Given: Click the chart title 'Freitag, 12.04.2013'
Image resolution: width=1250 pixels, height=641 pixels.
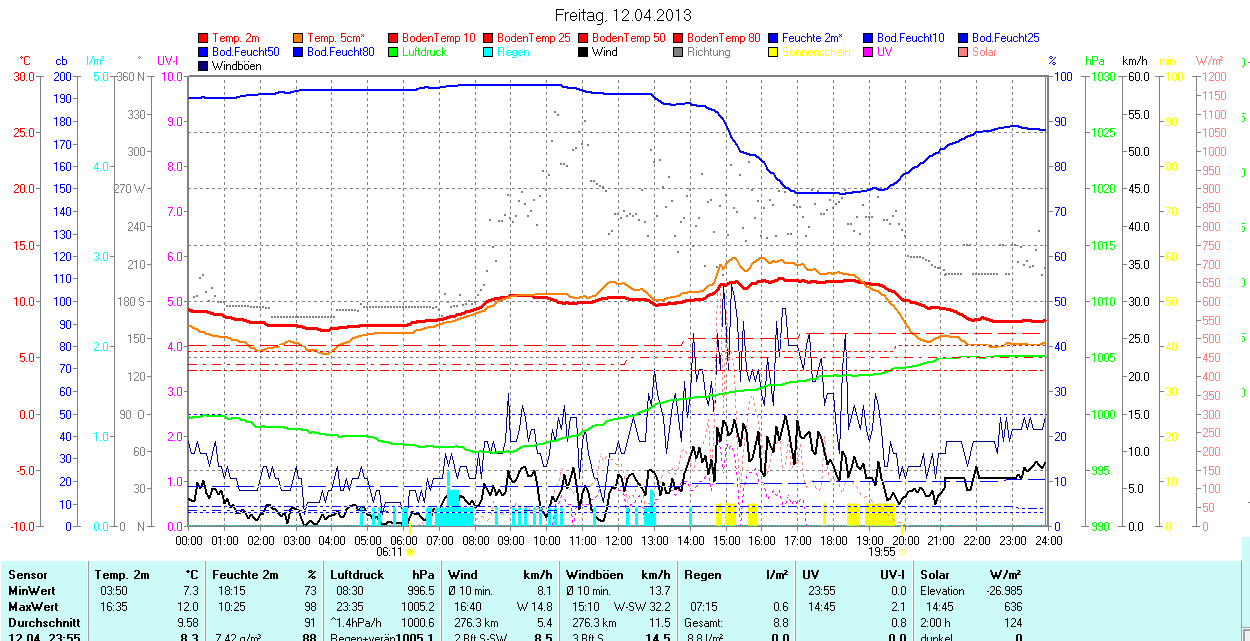Looking at the screenshot, I should pyautogui.click(x=623, y=15).
